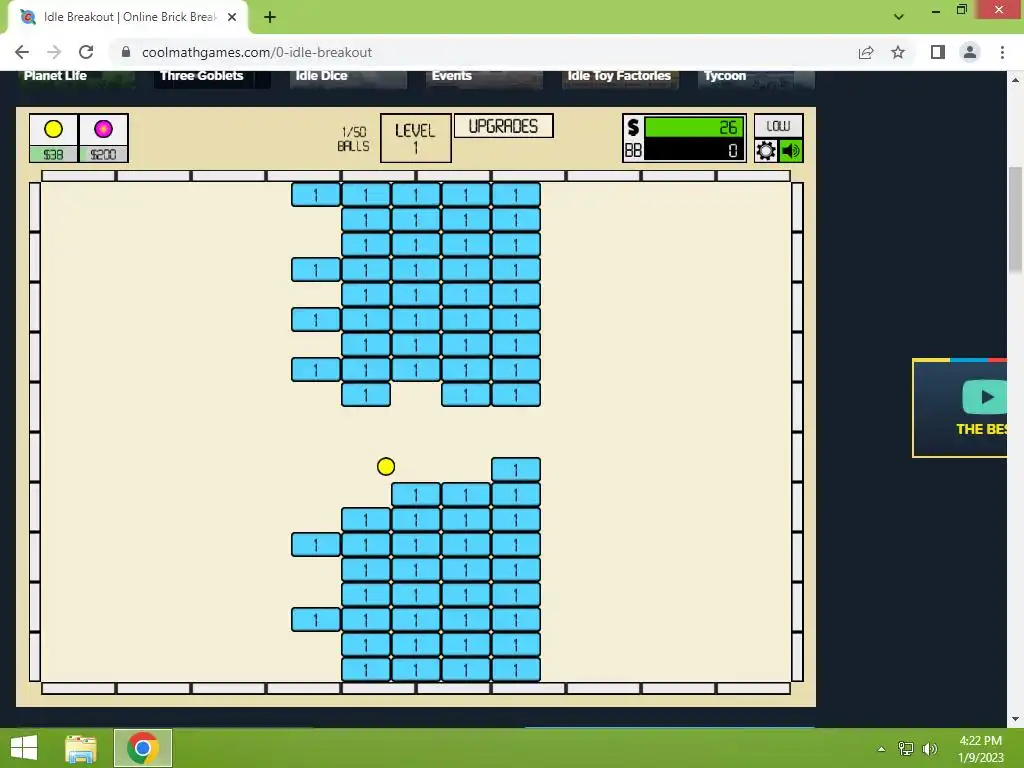
Task: View site security lock info
Action: 126,52
